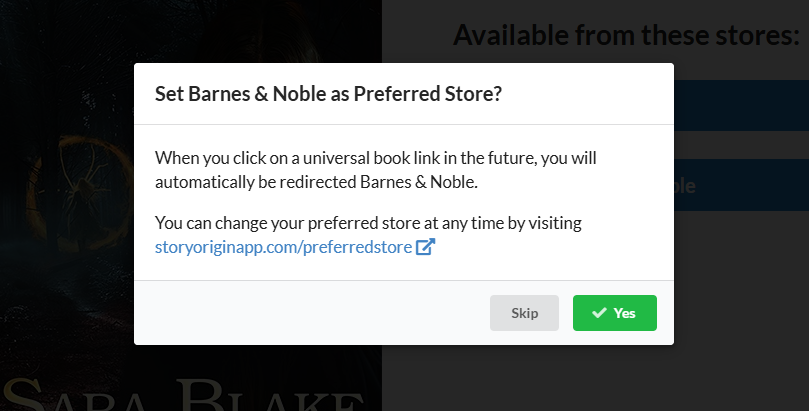Click the external link icon

pyautogui.click(x=425, y=247)
